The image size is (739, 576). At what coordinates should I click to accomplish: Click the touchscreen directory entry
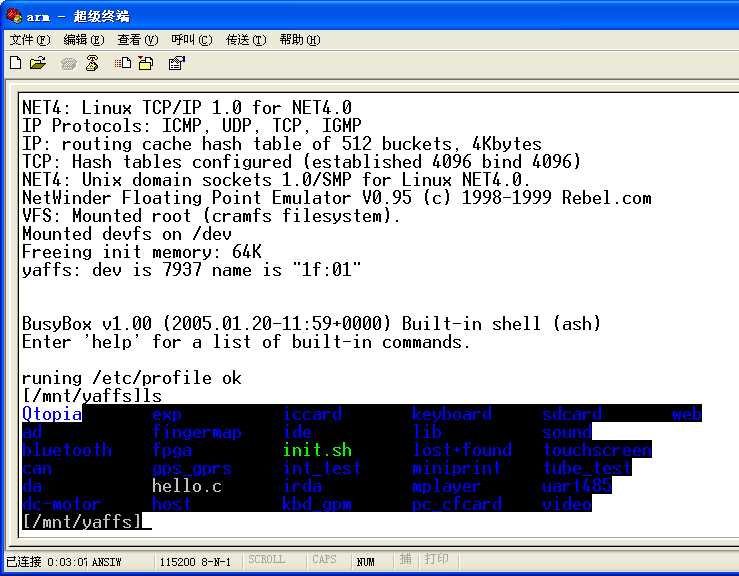pyautogui.click(x=597, y=450)
